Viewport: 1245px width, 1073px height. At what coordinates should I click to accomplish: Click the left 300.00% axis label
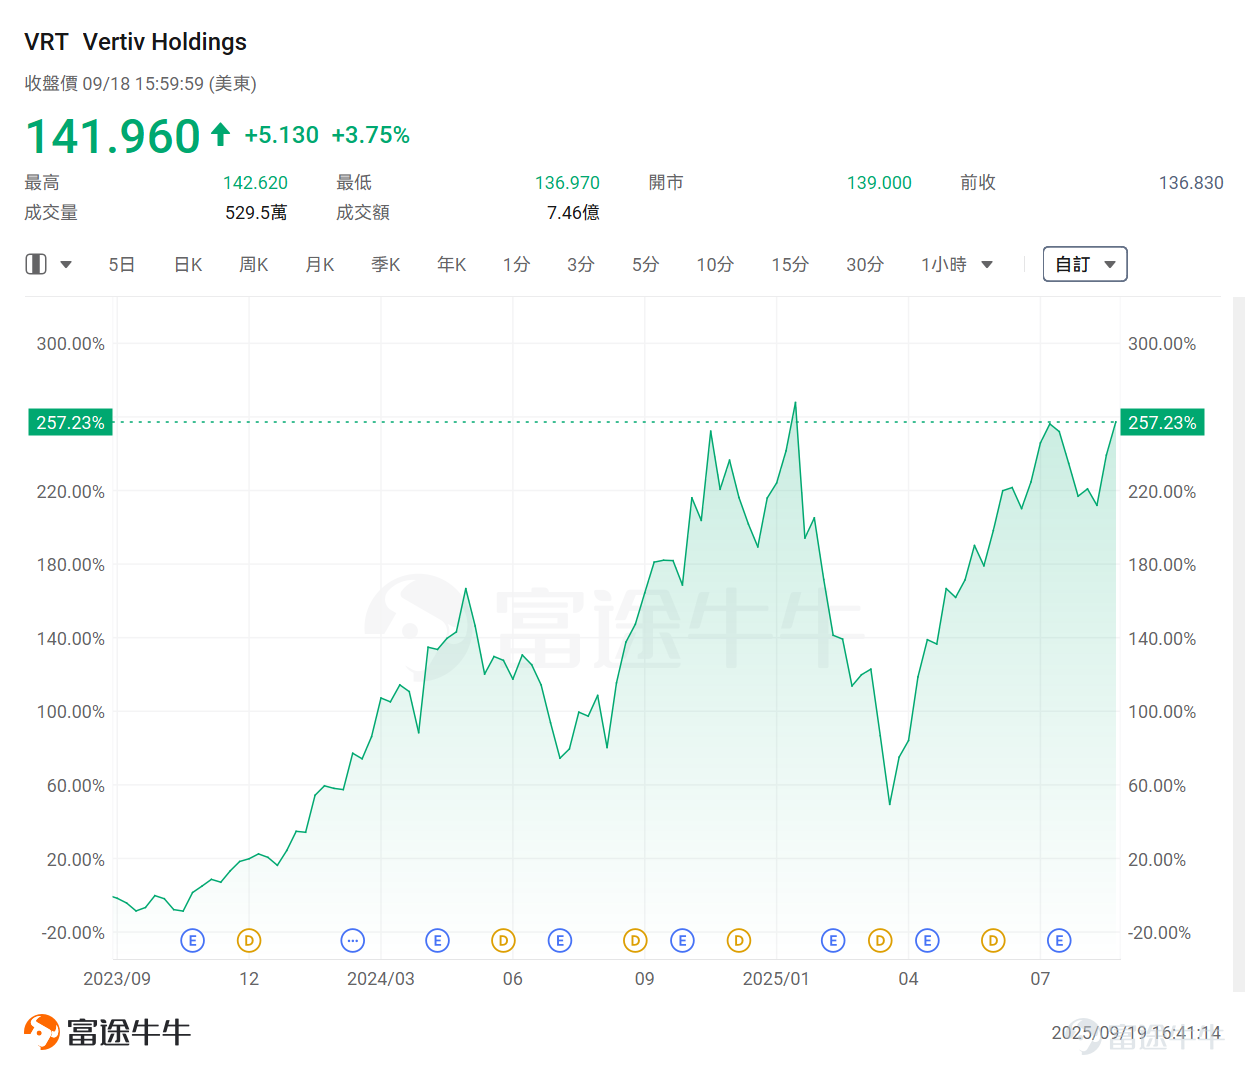tap(70, 344)
